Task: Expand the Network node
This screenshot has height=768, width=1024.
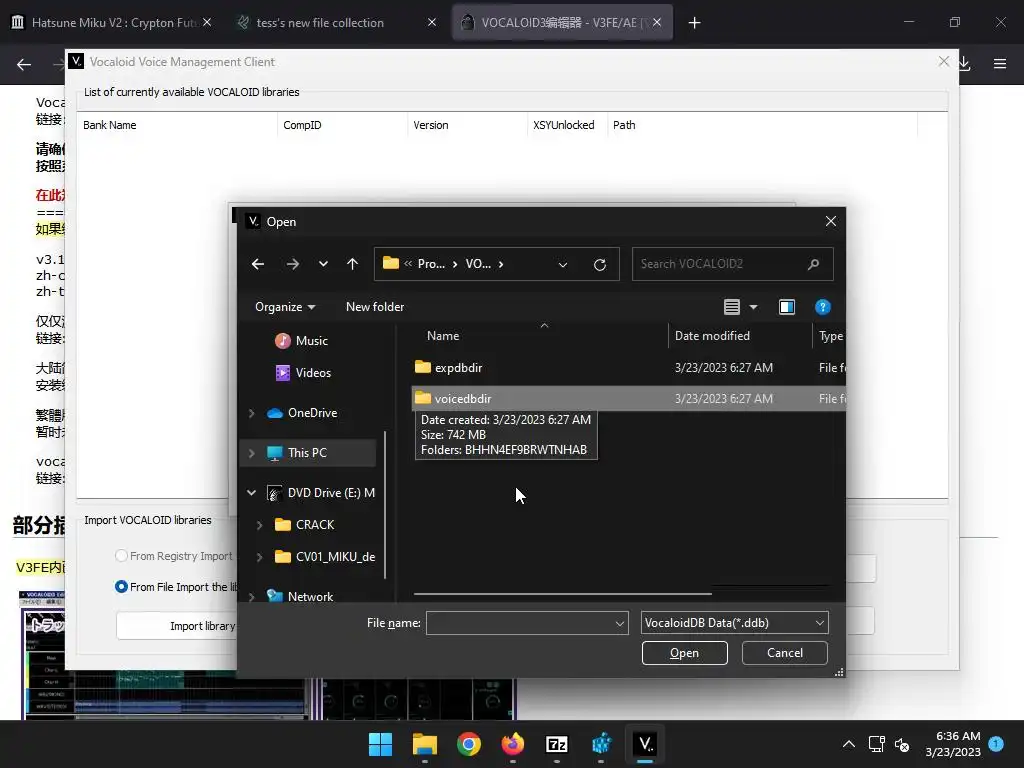Action: (252, 597)
